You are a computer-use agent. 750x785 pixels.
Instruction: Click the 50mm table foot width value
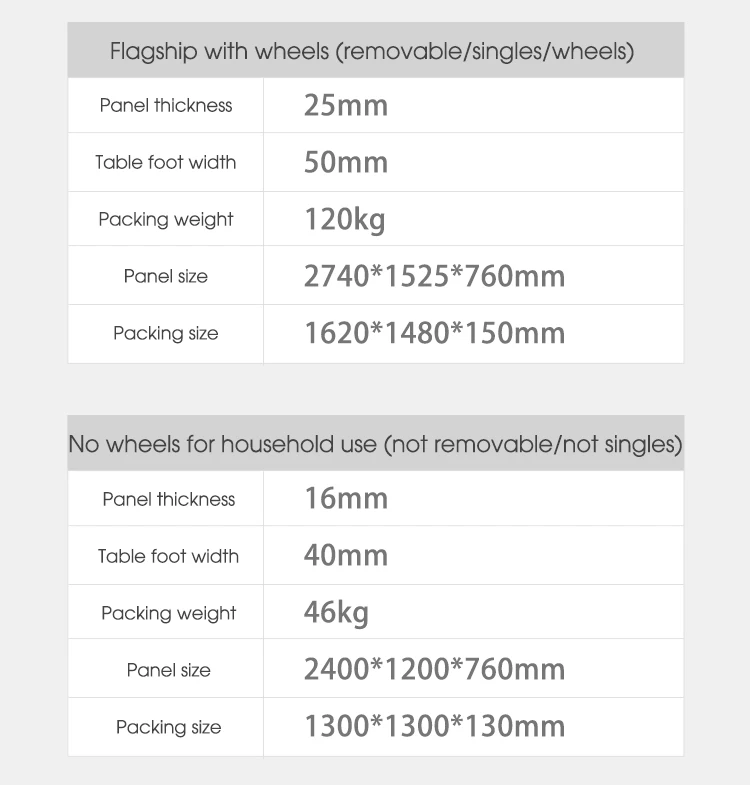point(345,162)
